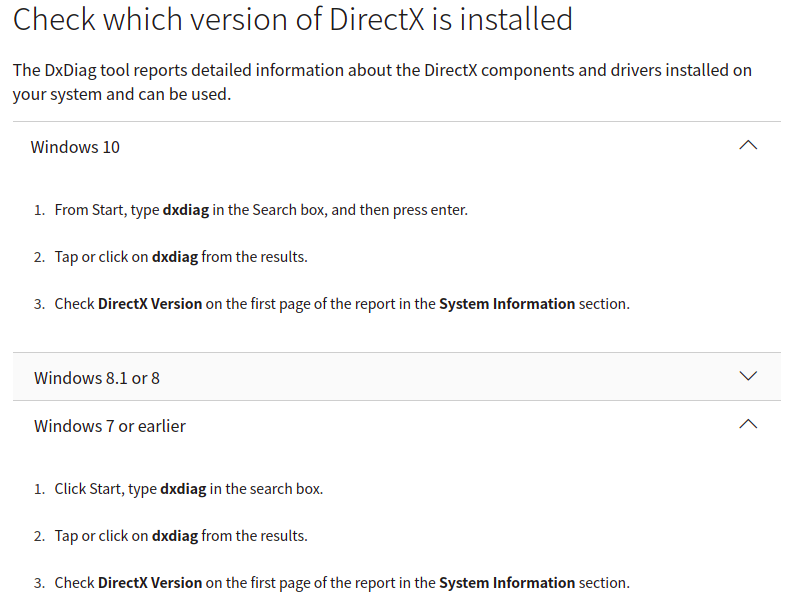Click the Check which version of DirectX heading
This screenshot has width=803, height=612.
tap(292, 19)
